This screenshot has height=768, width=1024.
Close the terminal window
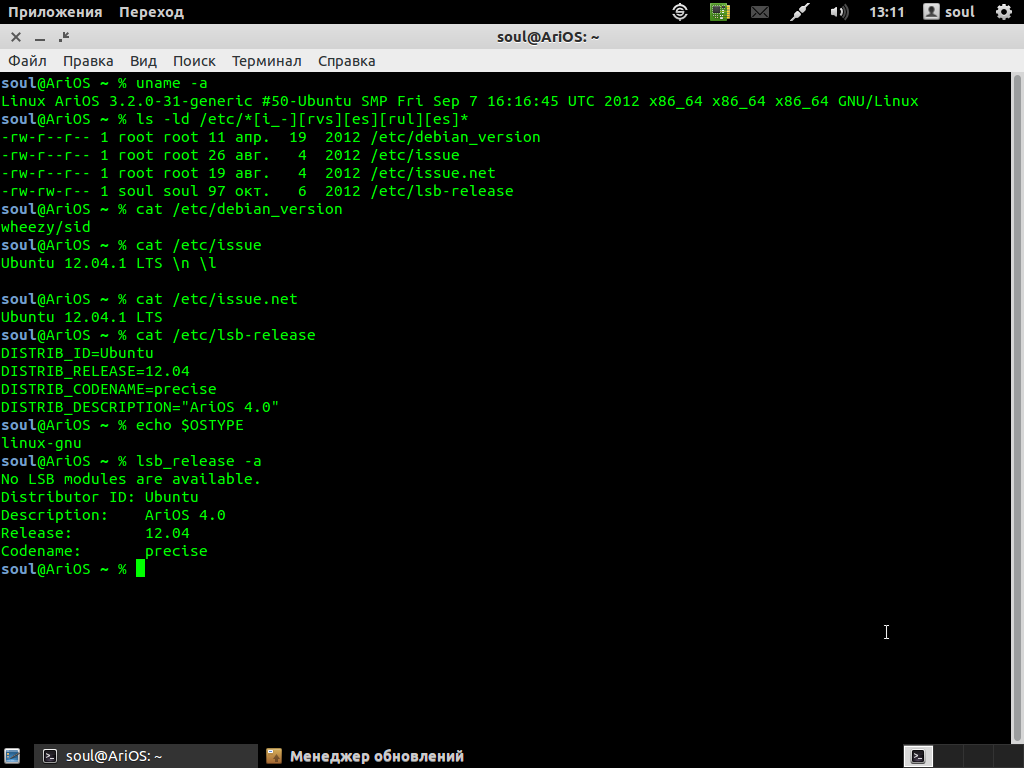pyautogui.click(x=16, y=37)
